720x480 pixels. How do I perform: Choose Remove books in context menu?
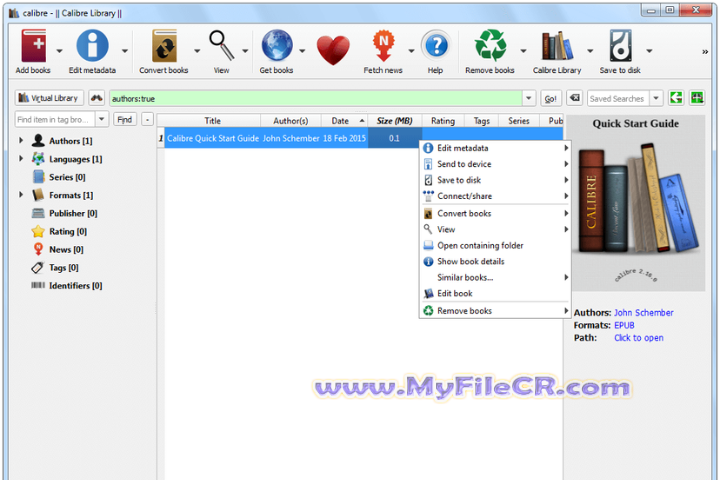tap(496, 311)
